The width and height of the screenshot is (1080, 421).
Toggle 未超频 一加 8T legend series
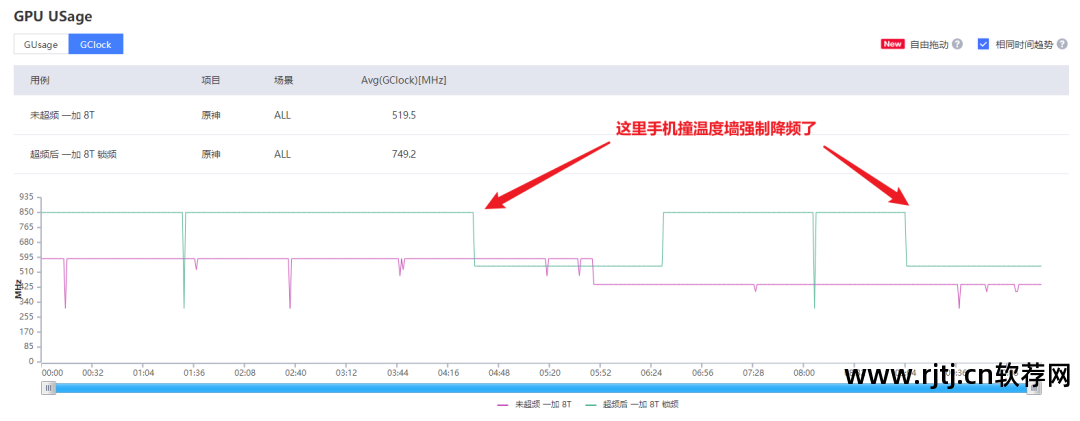click(x=534, y=404)
